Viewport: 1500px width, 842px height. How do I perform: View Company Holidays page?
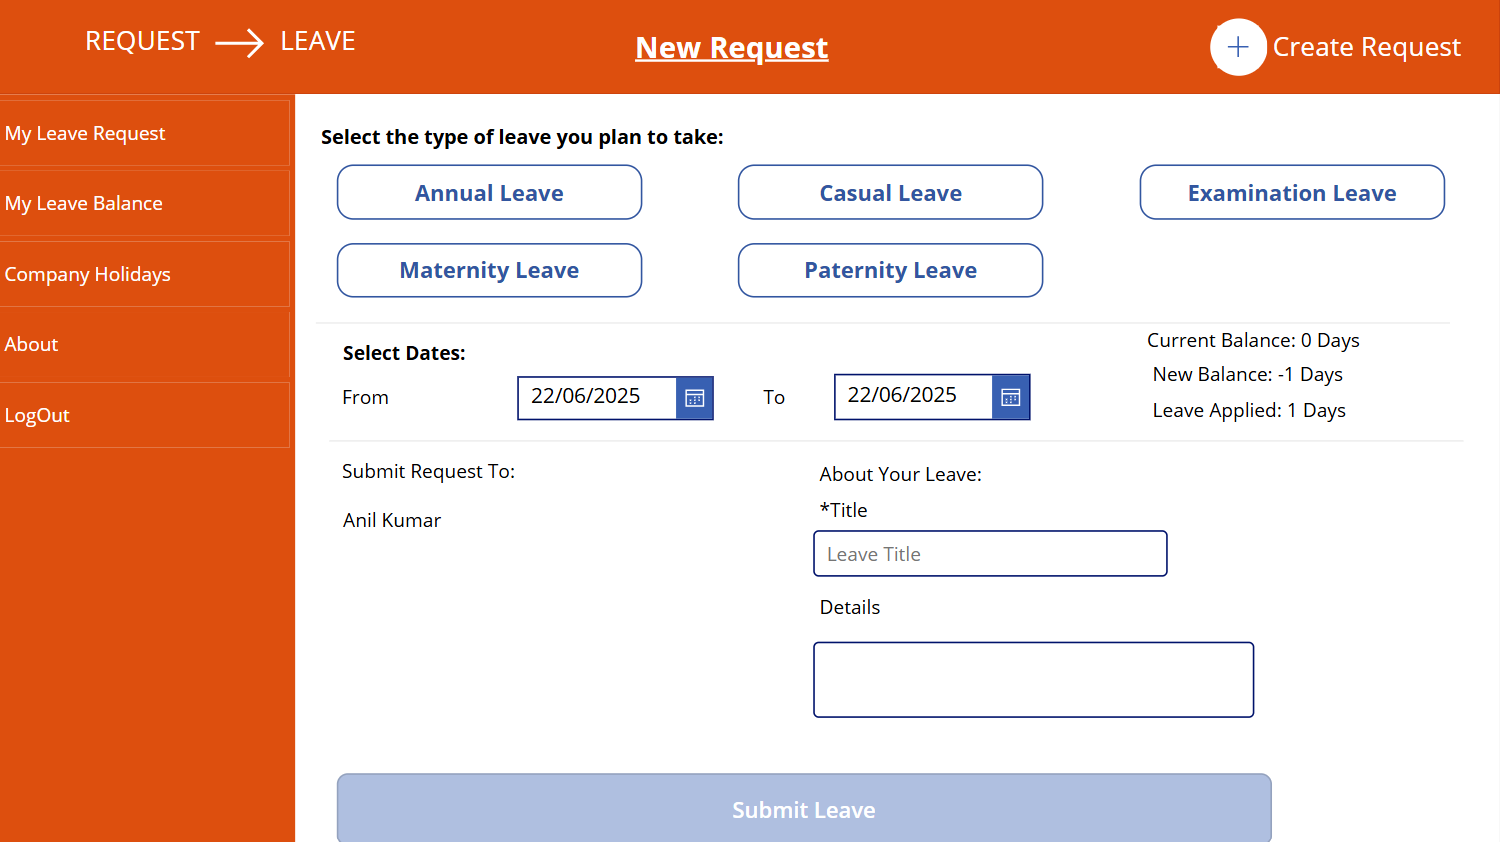(145, 274)
